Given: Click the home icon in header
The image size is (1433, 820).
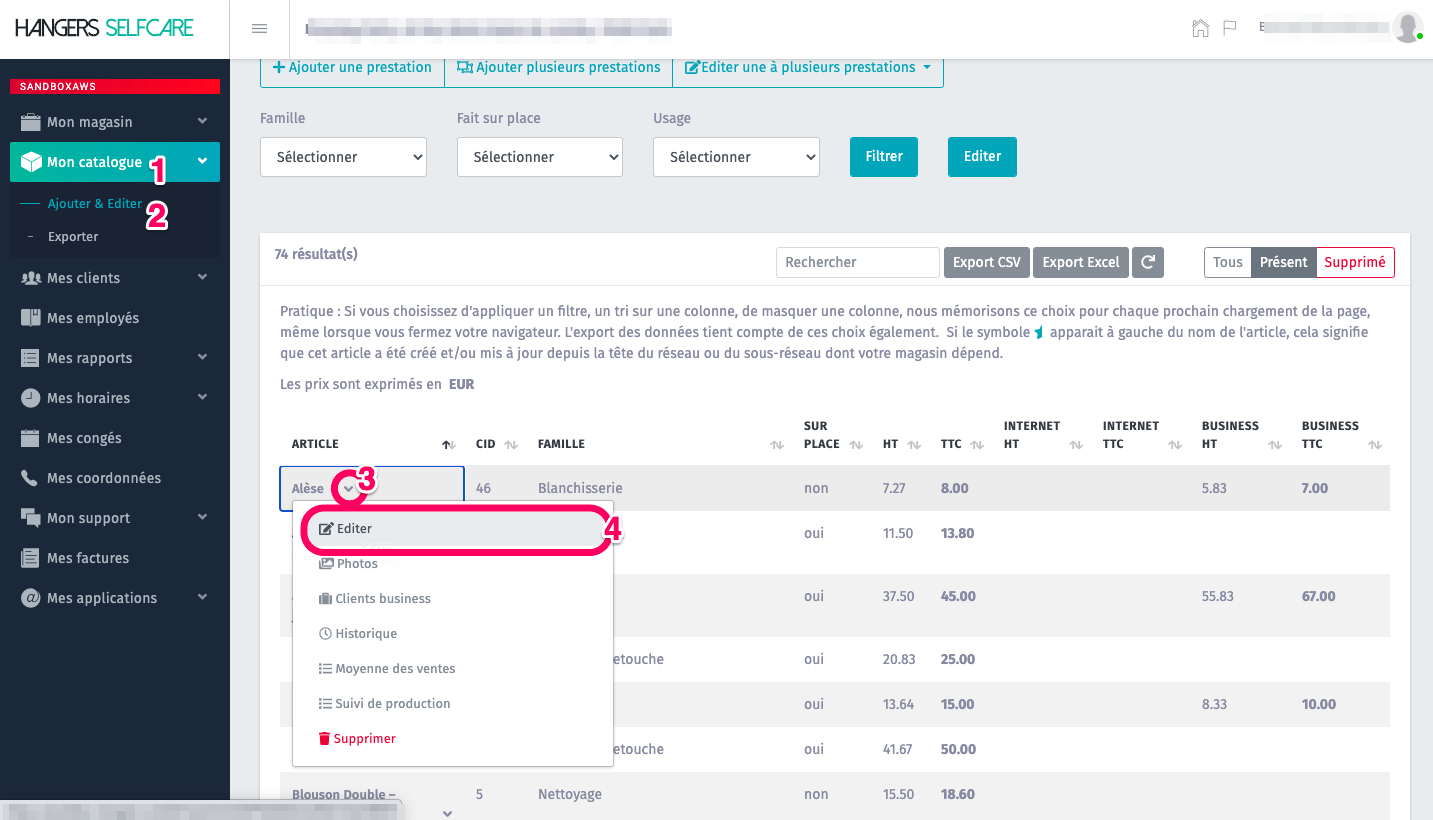Looking at the screenshot, I should click(1200, 28).
